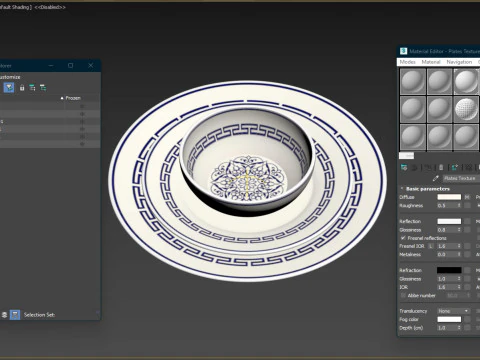
Task: Enable the Abbe number checkbox
Action: tap(403, 295)
